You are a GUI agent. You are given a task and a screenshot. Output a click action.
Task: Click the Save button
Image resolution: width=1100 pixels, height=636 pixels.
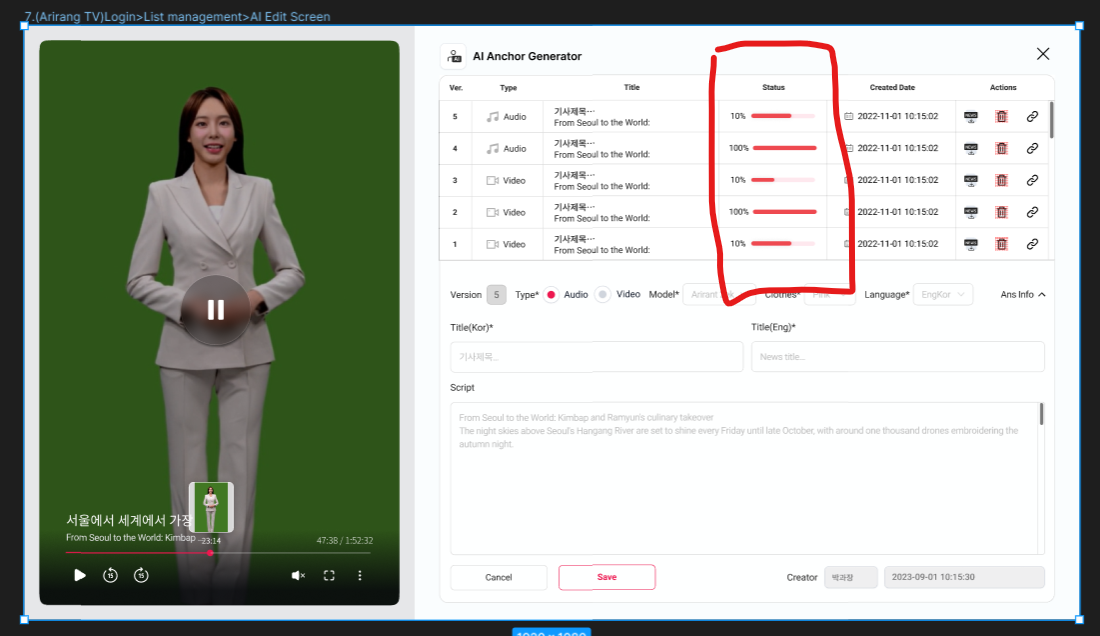606,577
